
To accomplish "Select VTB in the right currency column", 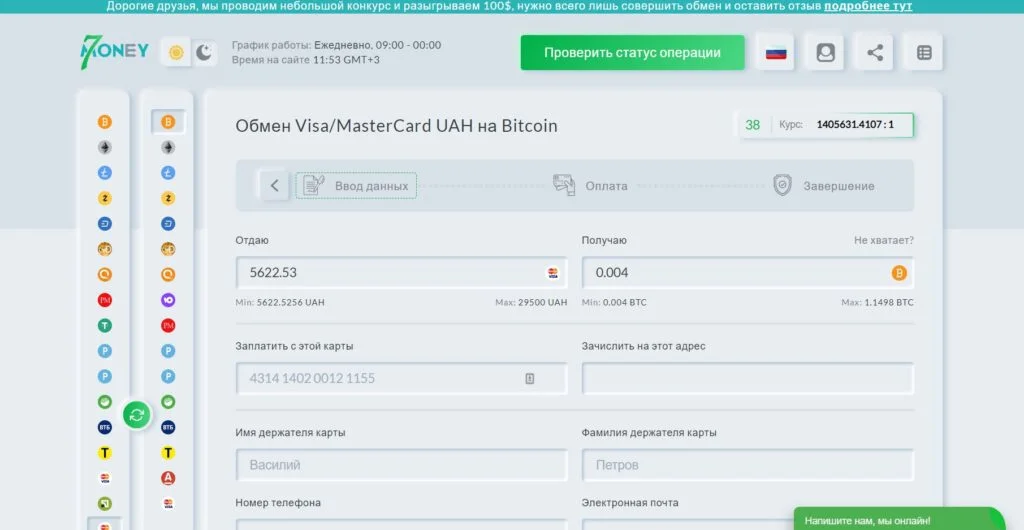I will 168,428.
